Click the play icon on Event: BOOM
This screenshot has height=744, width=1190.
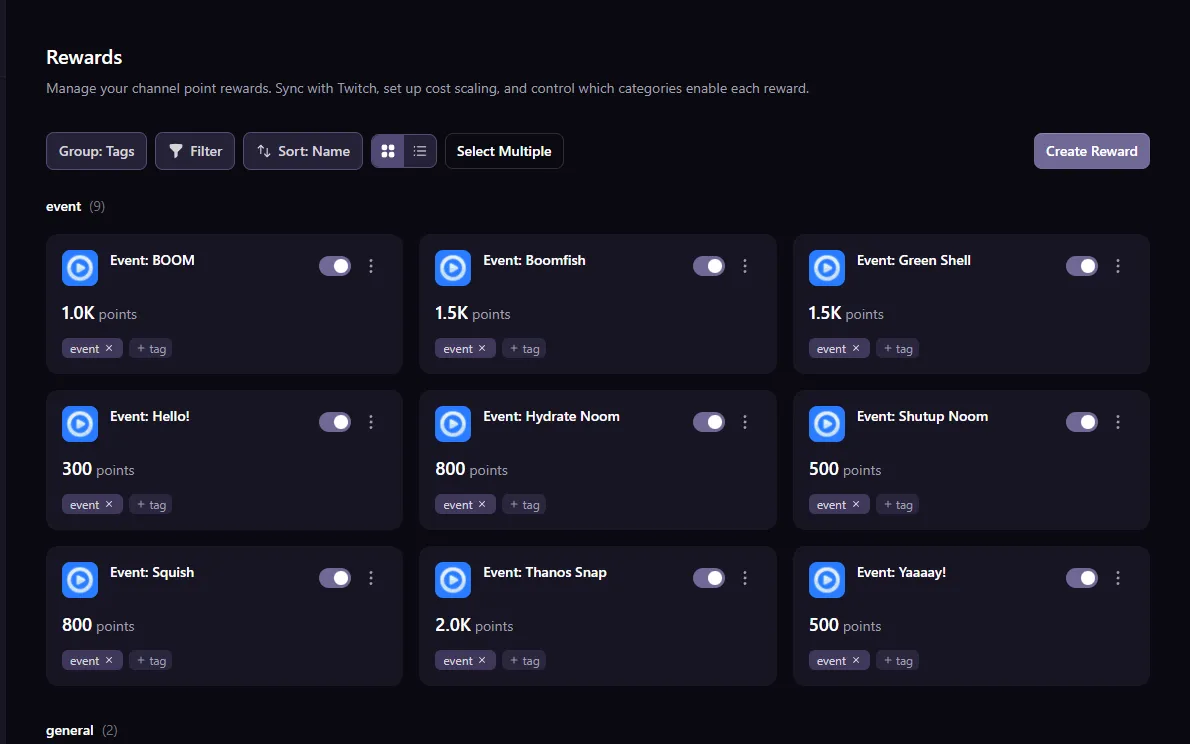click(x=79, y=267)
